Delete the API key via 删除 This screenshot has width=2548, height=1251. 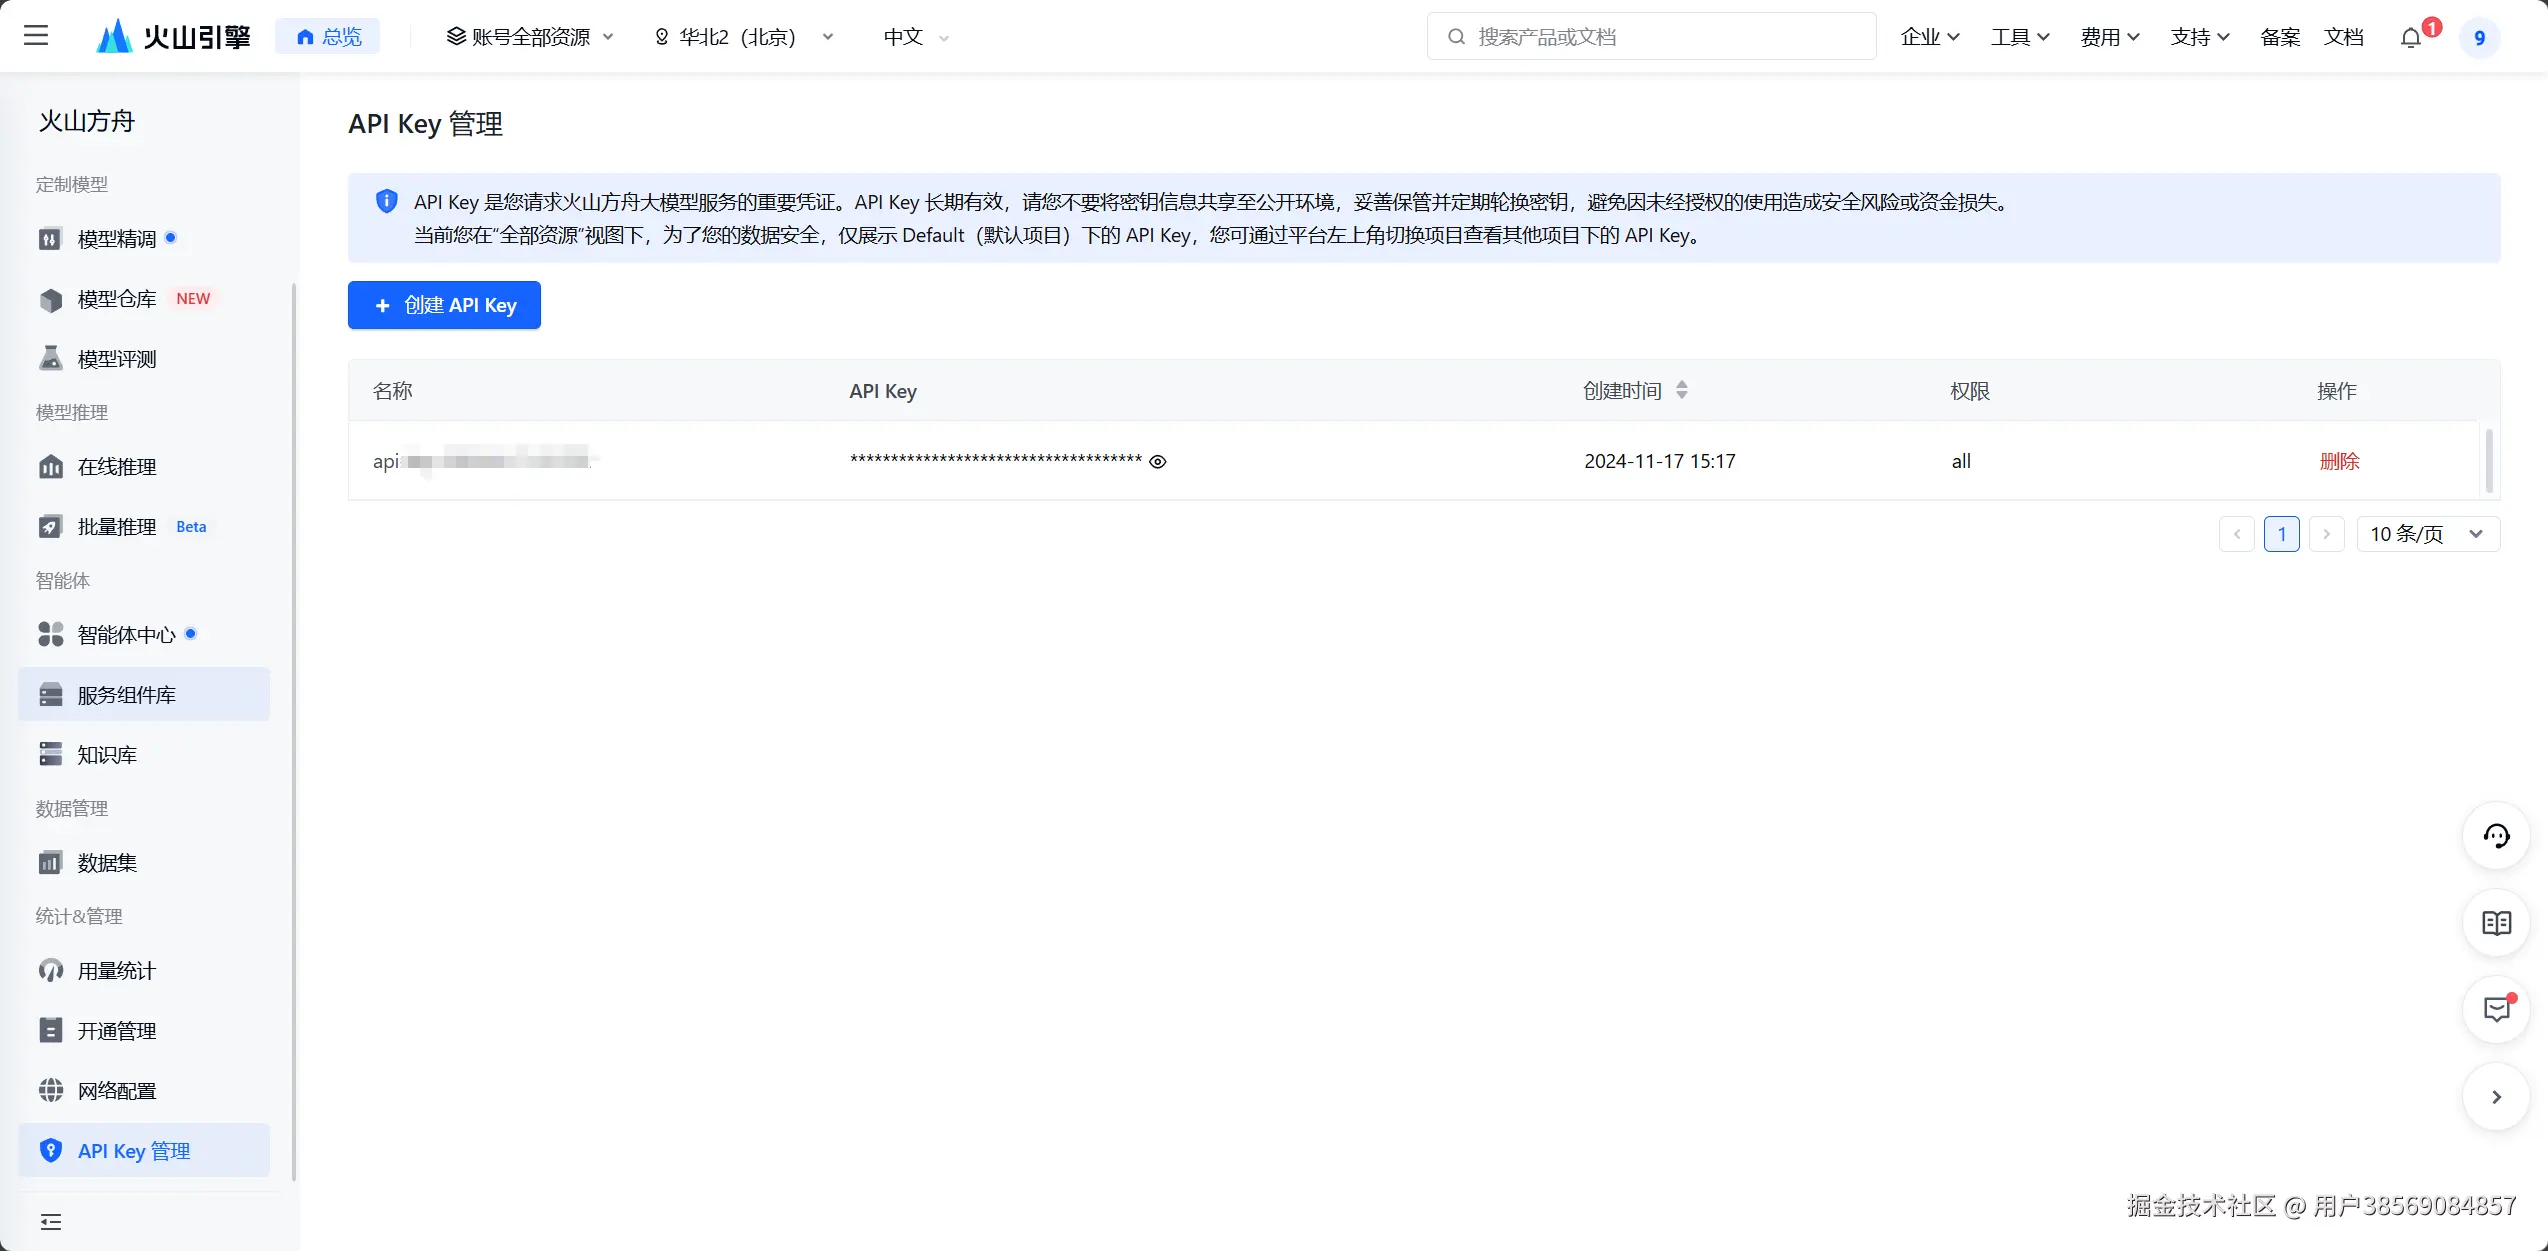pyautogui.click(x=2339, y=461)
